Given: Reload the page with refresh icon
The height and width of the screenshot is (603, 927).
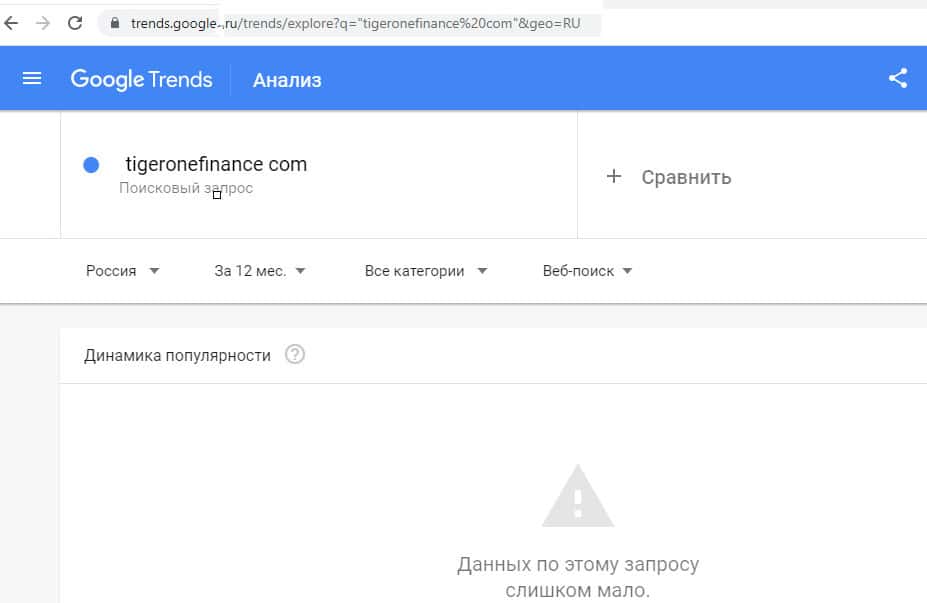Looking at the screenshot, I should click(74, 23).
